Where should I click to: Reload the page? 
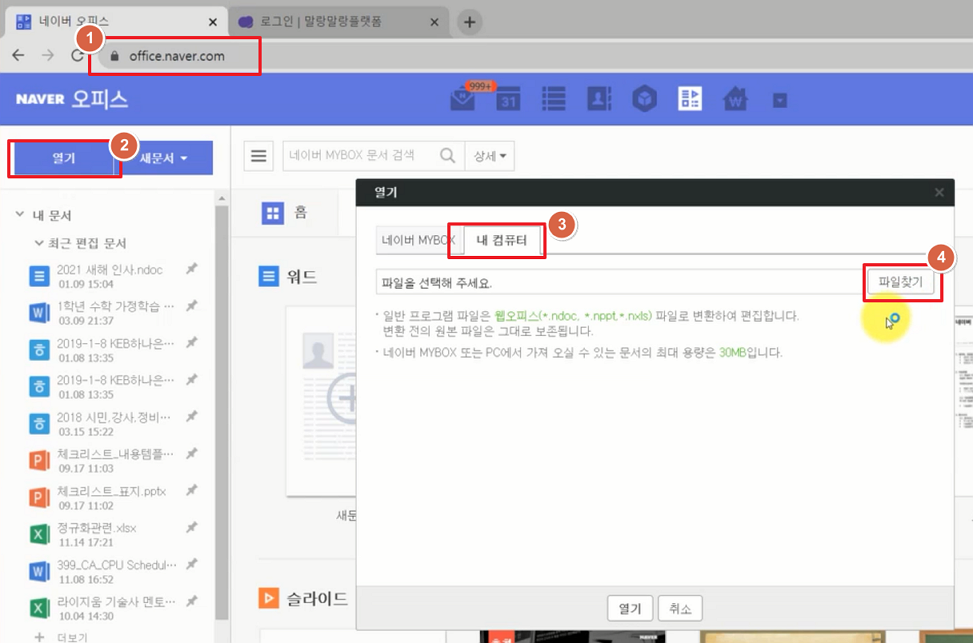(x=77, y=55)
